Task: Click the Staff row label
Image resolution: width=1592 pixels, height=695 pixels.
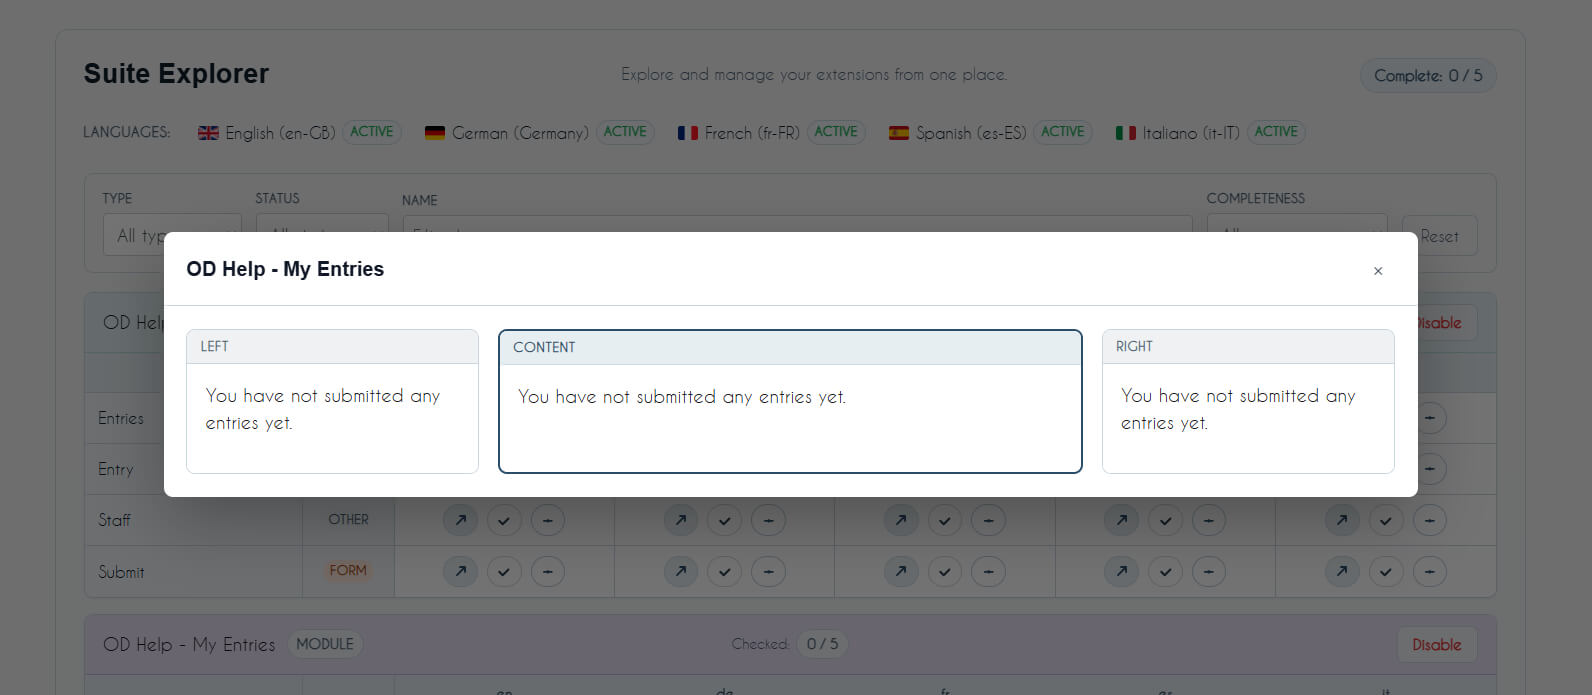Action: [x=114, y=520]
